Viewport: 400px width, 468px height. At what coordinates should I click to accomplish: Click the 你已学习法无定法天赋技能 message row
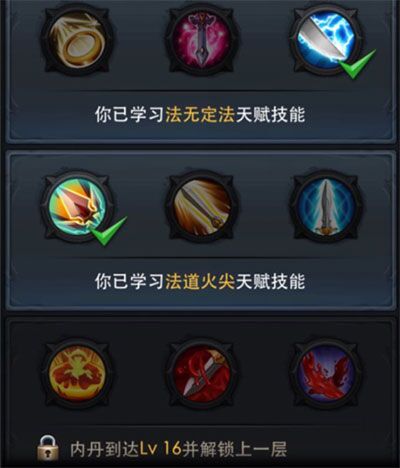[x=200, y=114]
